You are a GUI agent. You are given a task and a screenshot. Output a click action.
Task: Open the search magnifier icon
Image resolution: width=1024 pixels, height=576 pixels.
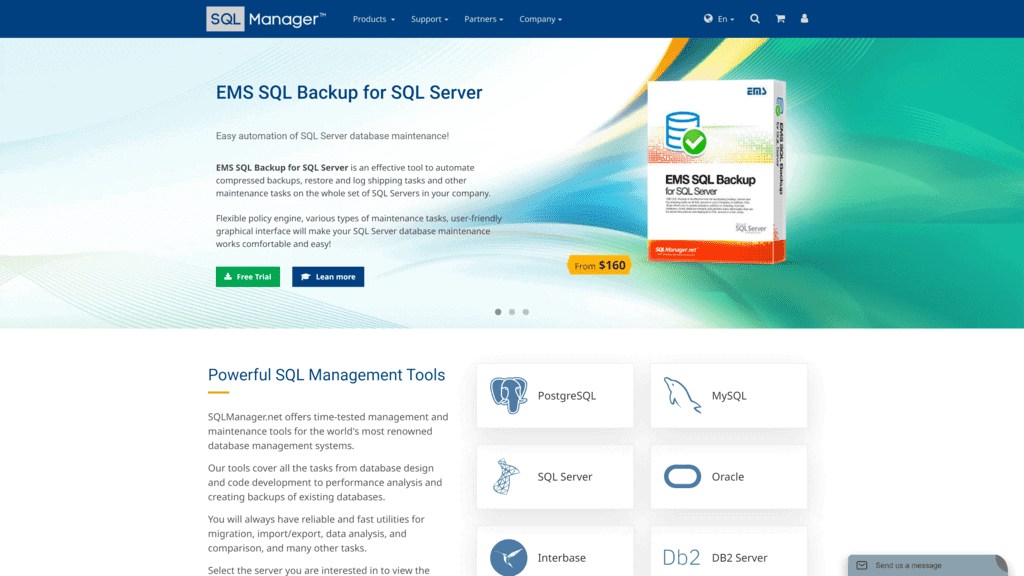point(754,18)
